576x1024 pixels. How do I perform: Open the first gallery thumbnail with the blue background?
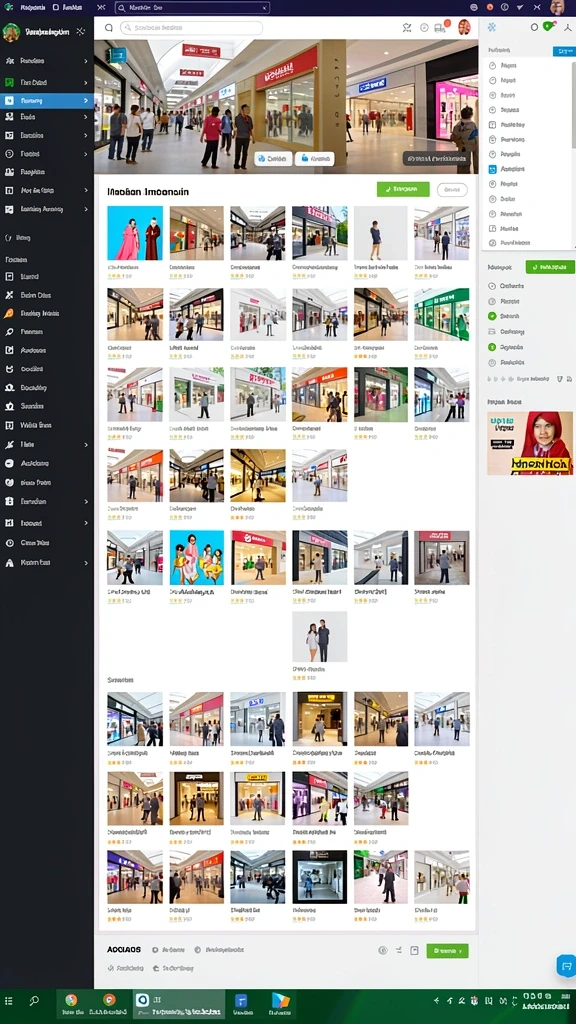(135, 233)
